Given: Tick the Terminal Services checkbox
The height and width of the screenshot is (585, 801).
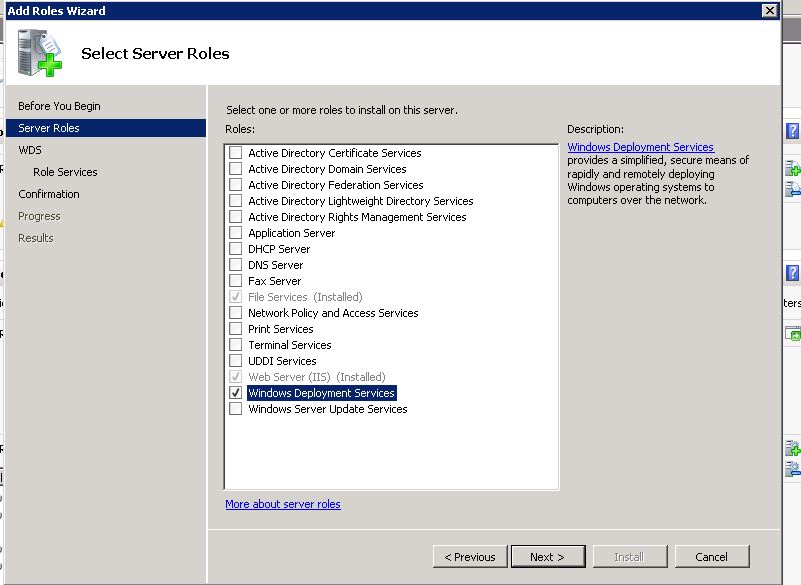Looking at the screenshot, I should 235,345.
